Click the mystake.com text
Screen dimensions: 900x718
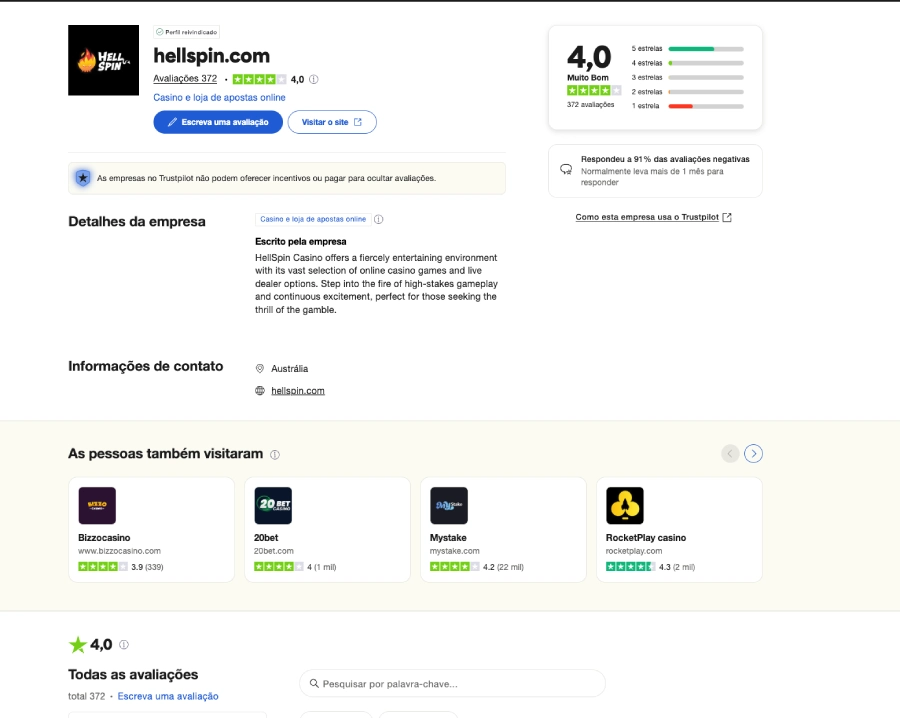[455, 551]
